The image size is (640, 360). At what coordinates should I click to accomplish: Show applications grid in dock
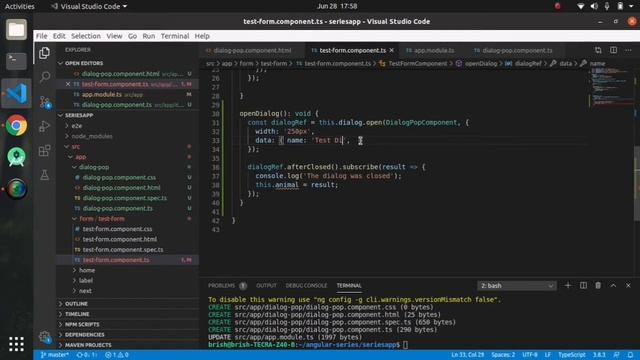tap(16, 344)
